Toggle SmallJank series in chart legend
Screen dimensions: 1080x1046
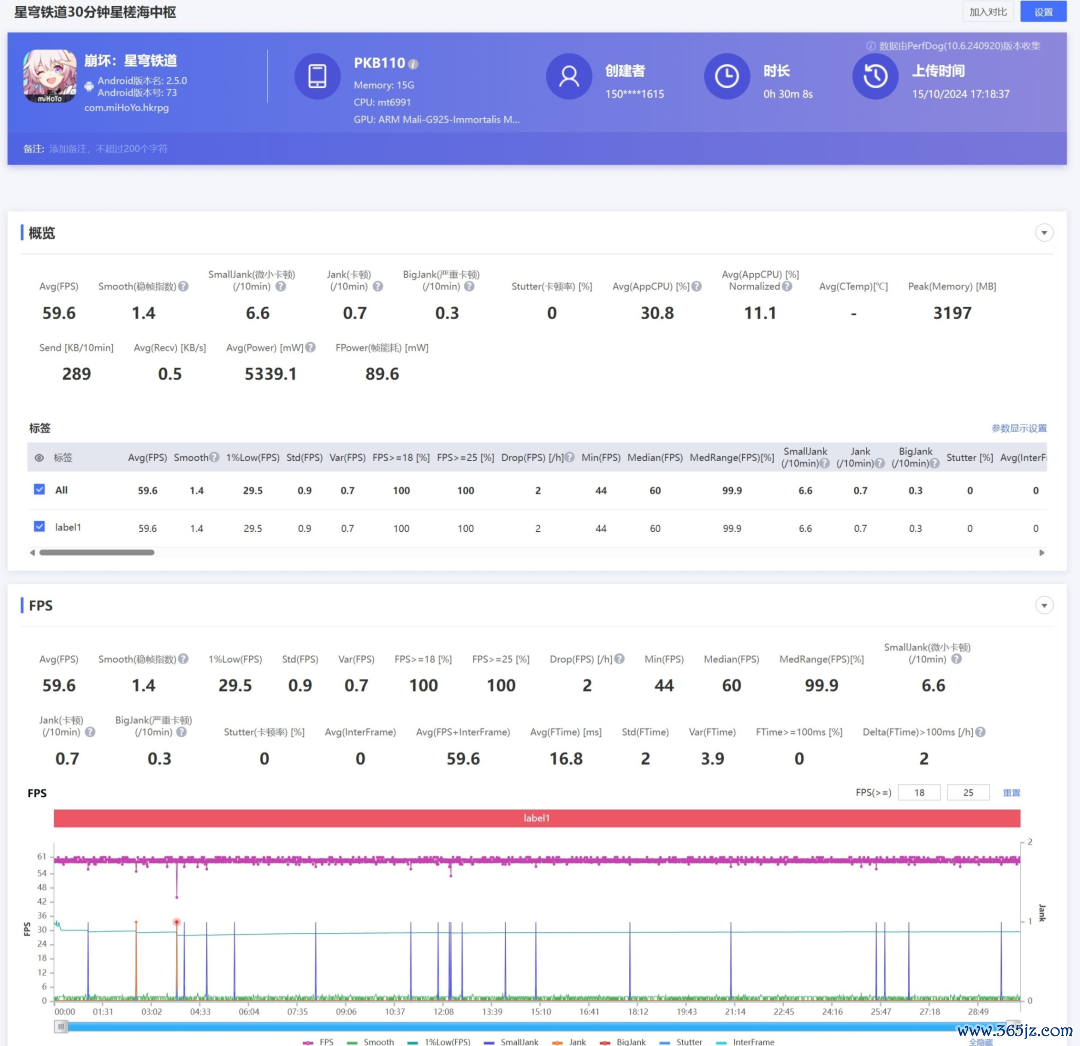coord(511,1042)
